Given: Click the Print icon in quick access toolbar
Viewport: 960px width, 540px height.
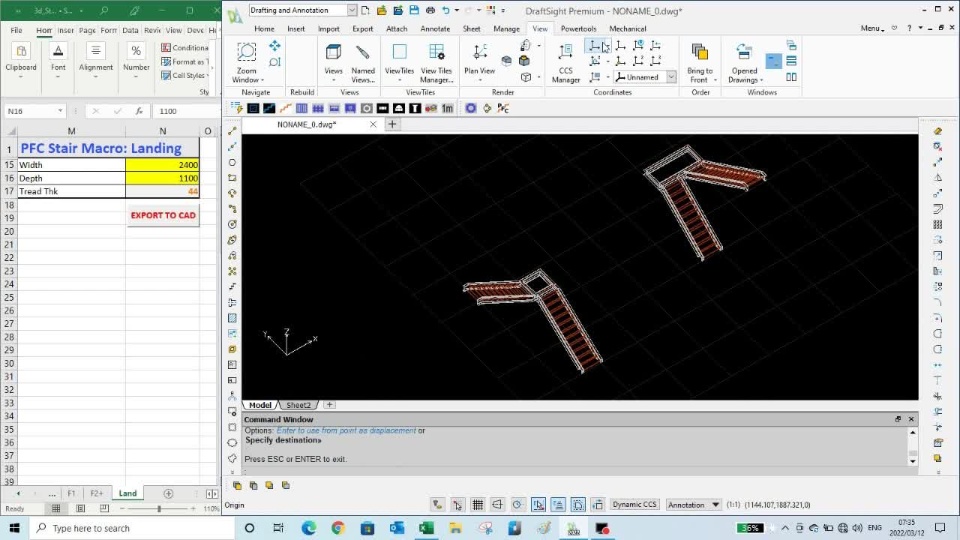Looking at the screenshot, I should (430, 10).
